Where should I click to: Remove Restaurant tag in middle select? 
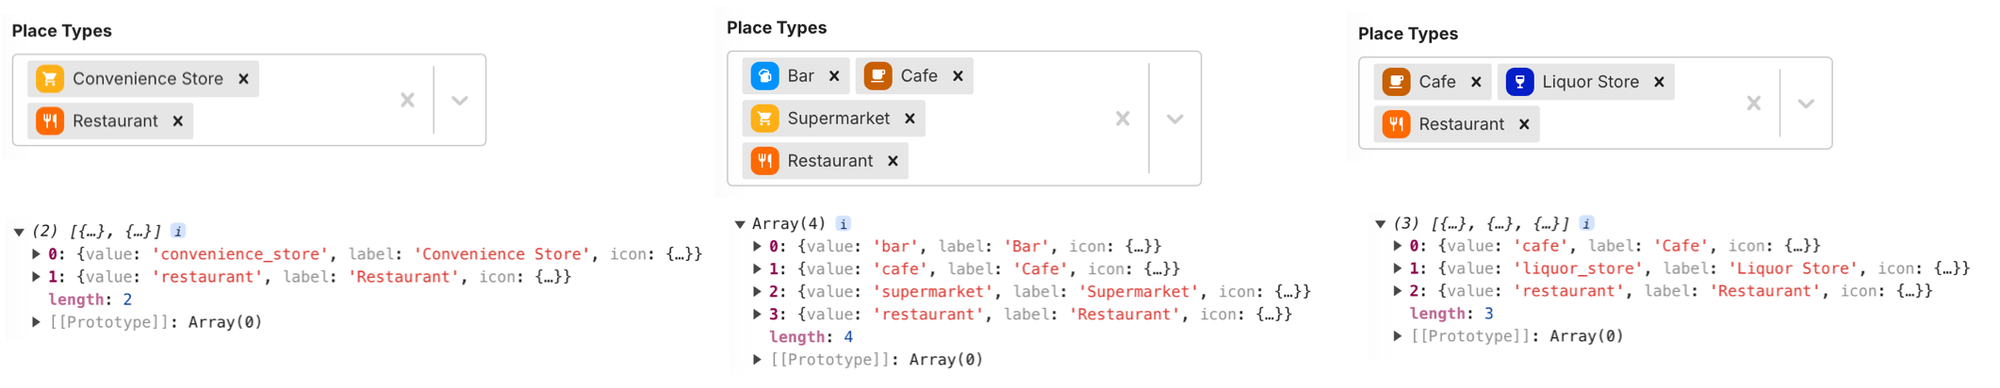click(892, 161)
